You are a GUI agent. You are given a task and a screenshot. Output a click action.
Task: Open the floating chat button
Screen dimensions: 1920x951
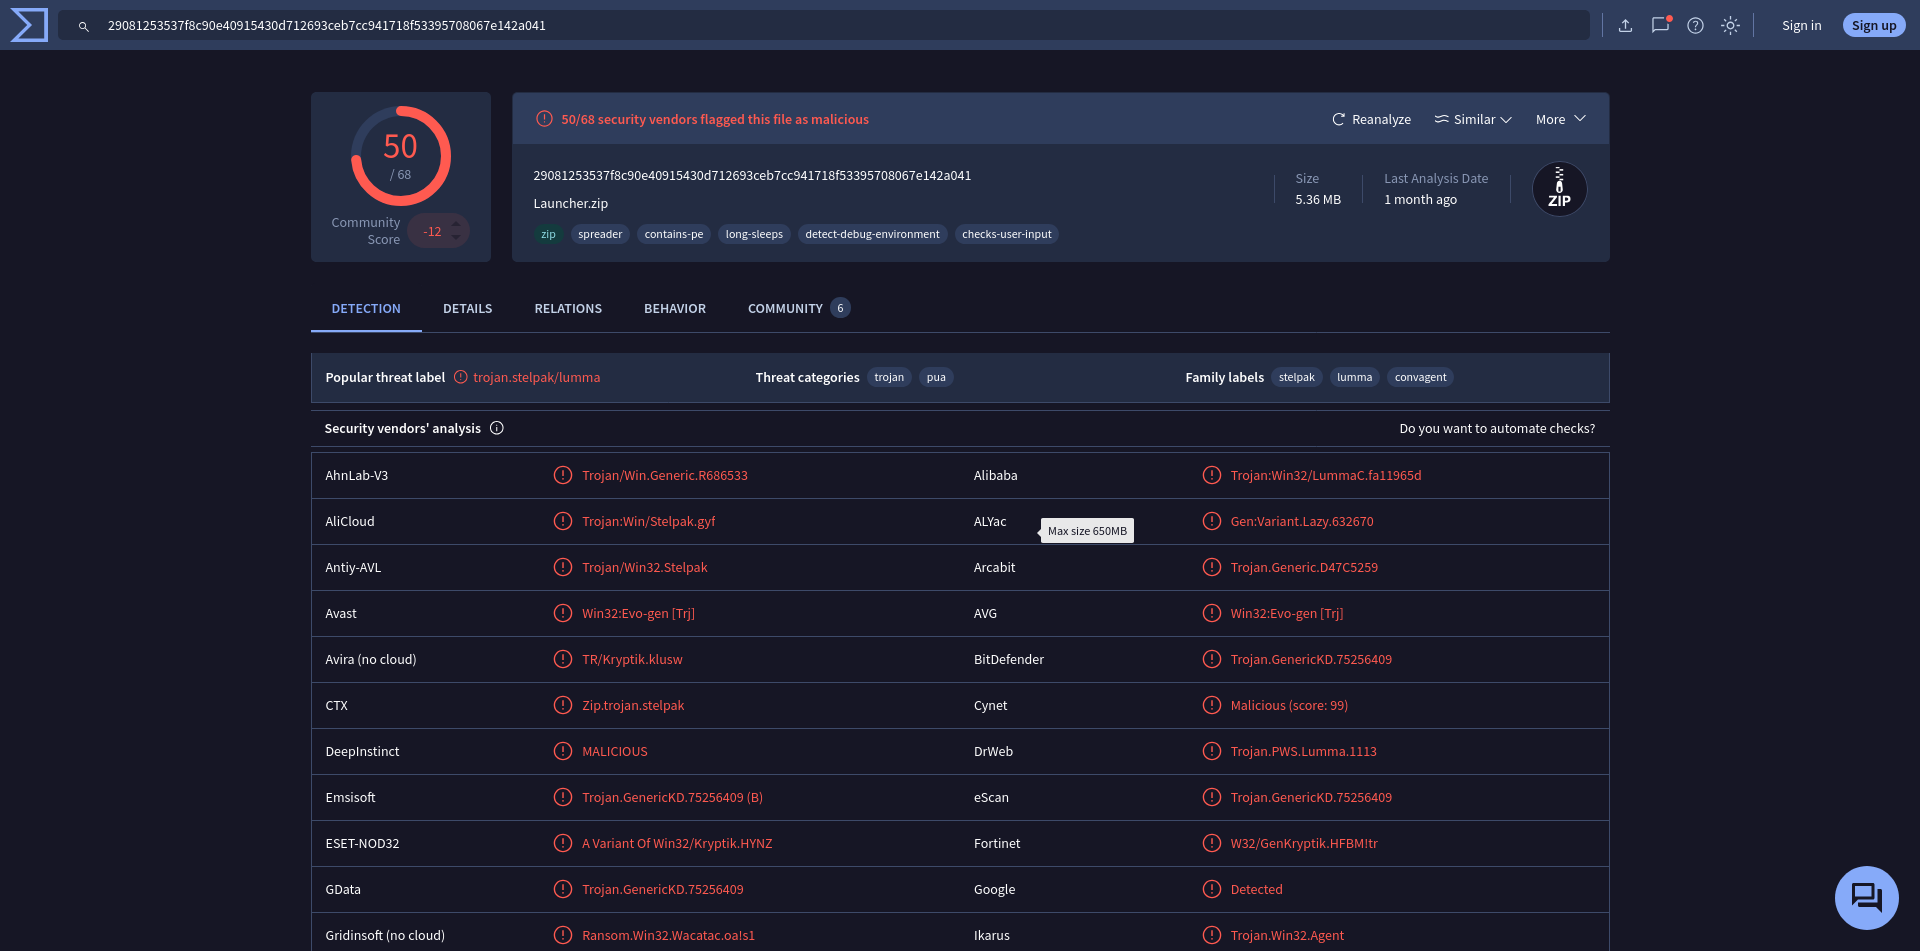(1866, 897)
